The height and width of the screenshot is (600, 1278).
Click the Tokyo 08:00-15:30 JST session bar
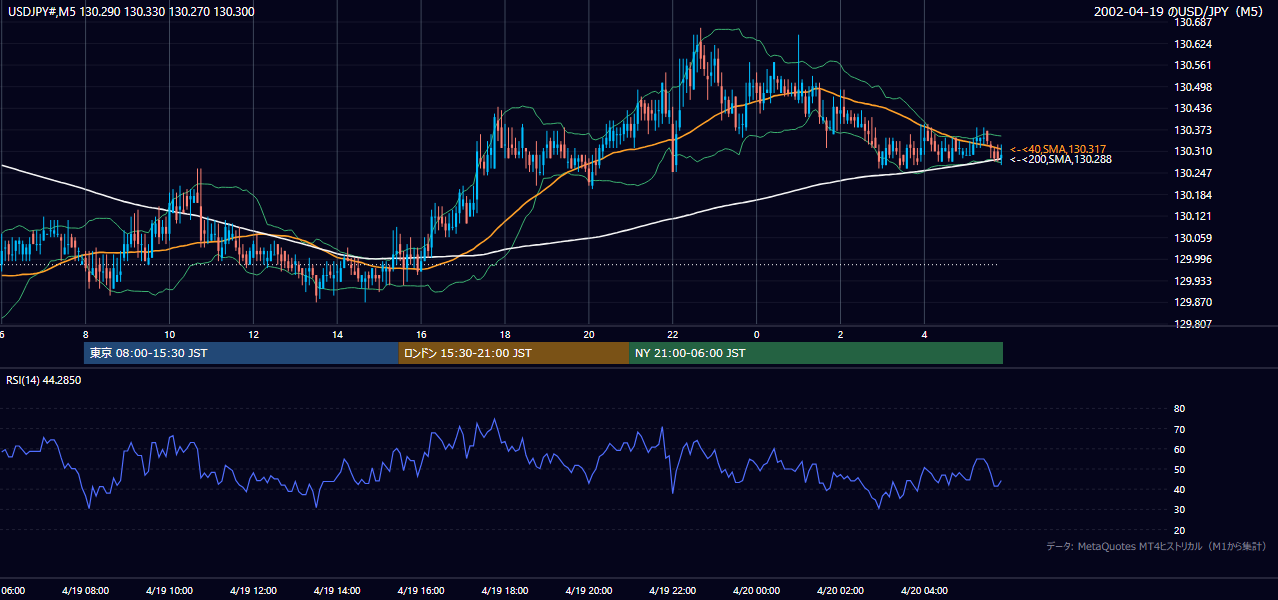[241, 353]
